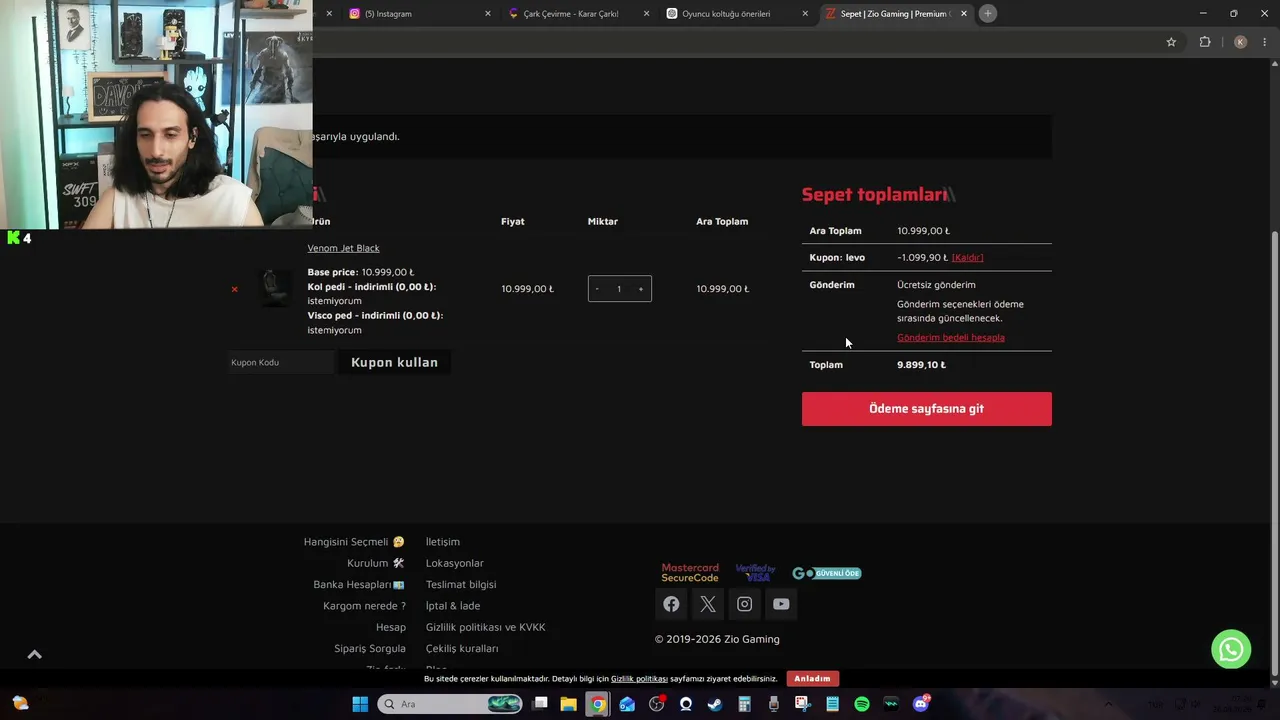Open Sipariş Sorgula footer link
1280x720 pixels.
pos(370,649)
